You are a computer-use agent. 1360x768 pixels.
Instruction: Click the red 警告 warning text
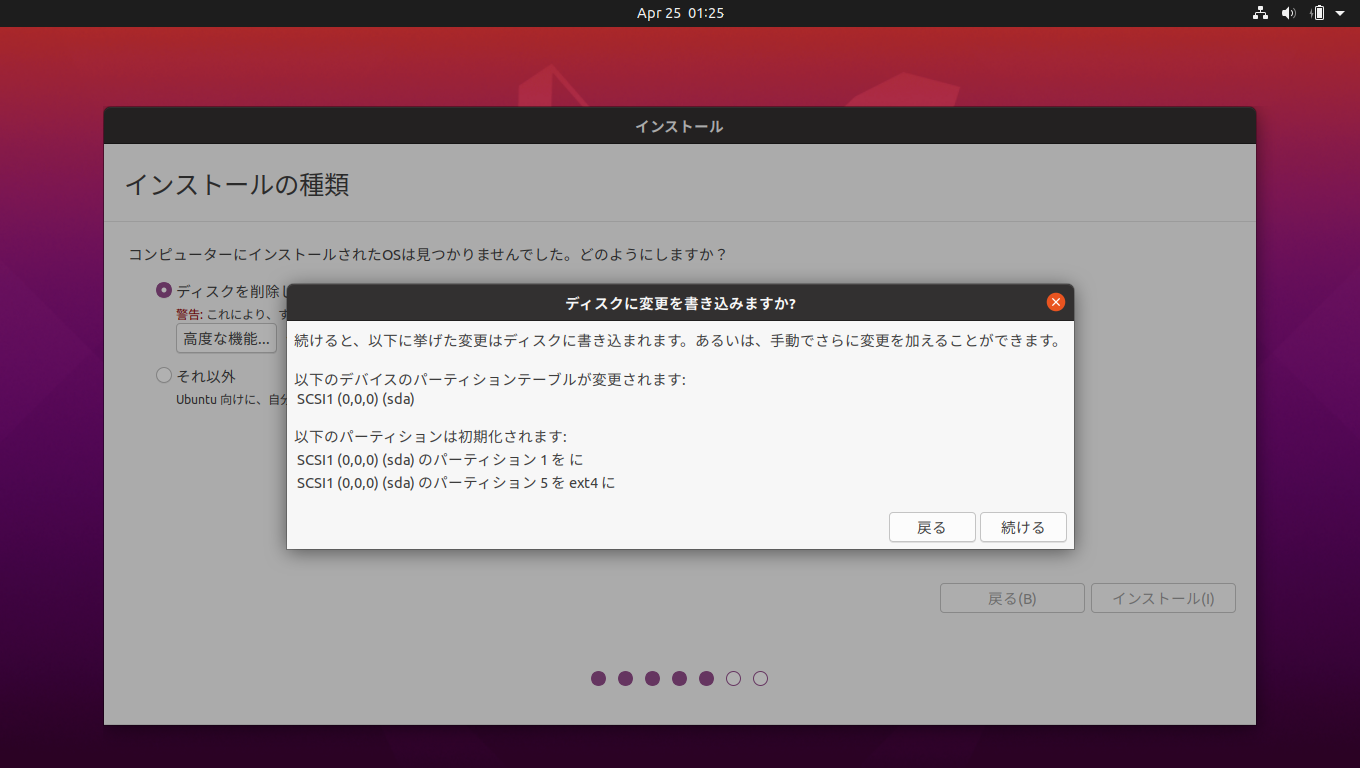coord(188,314)
